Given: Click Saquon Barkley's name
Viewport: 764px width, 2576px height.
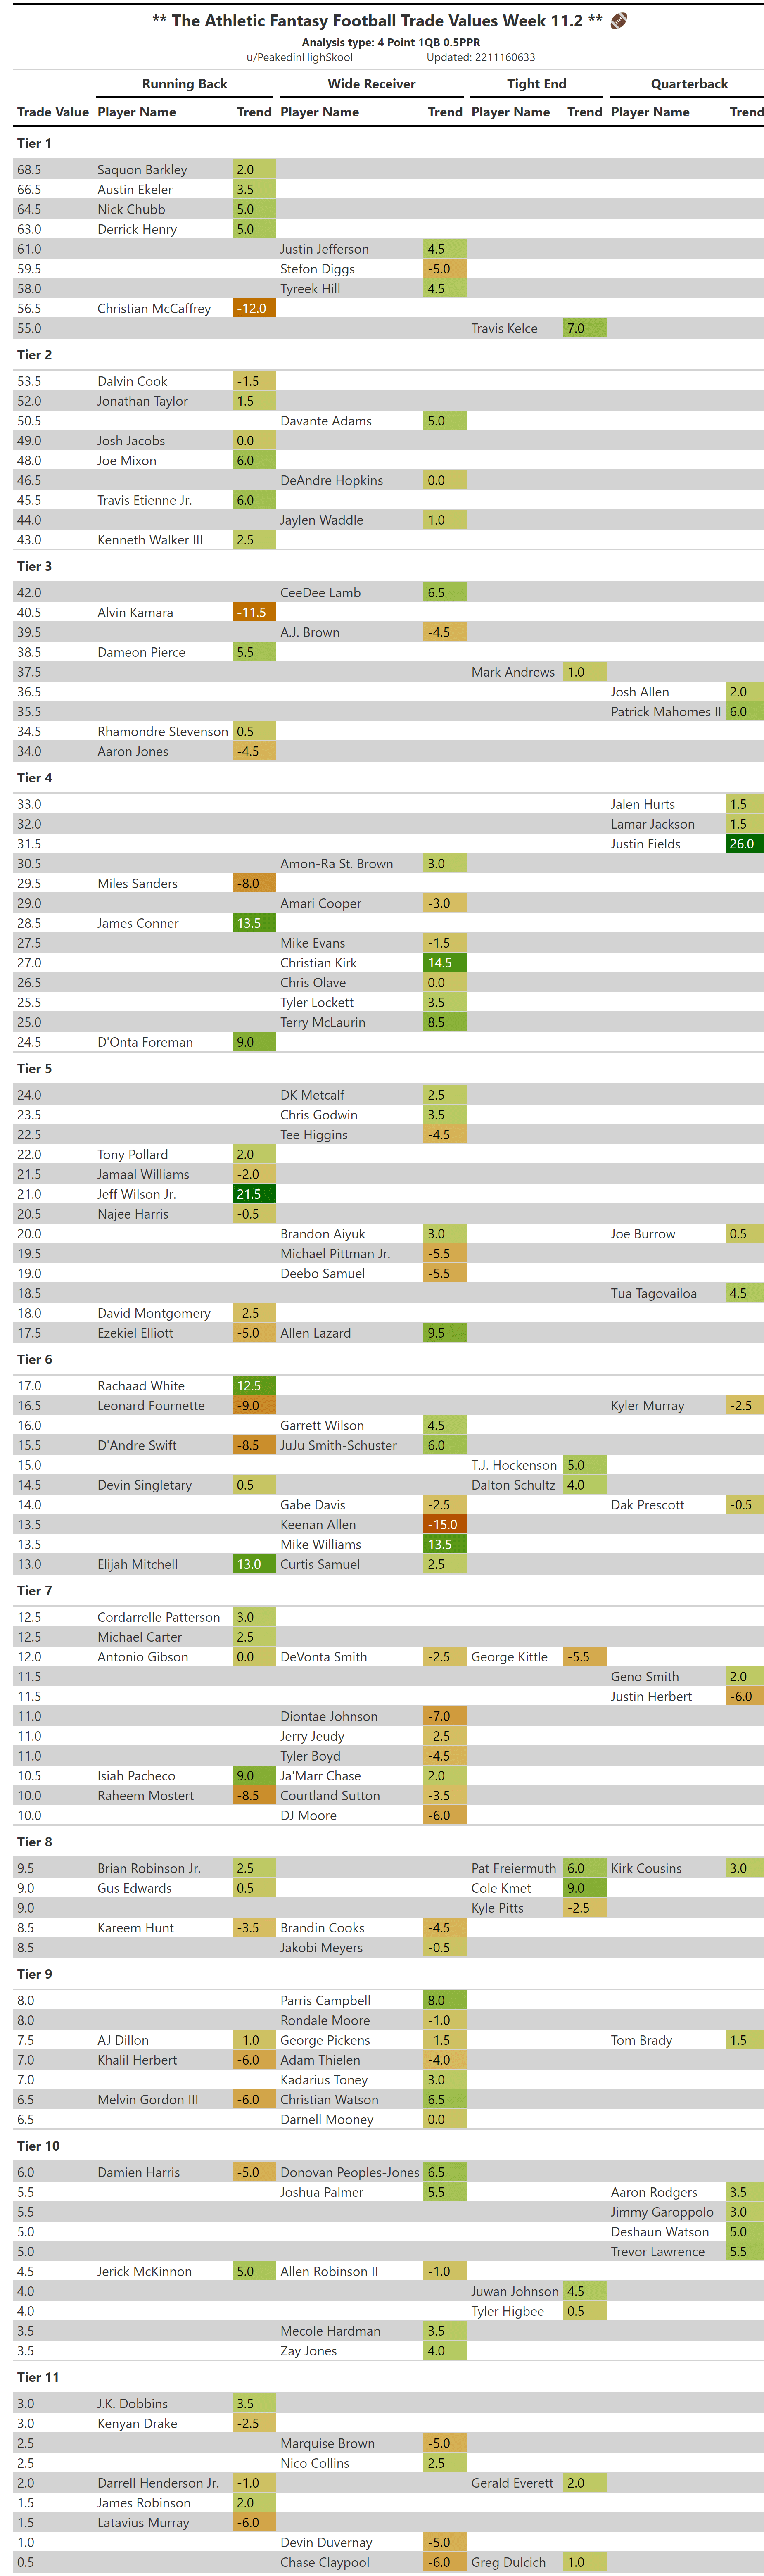Looking at the screenshot, I should click(142, 170).
